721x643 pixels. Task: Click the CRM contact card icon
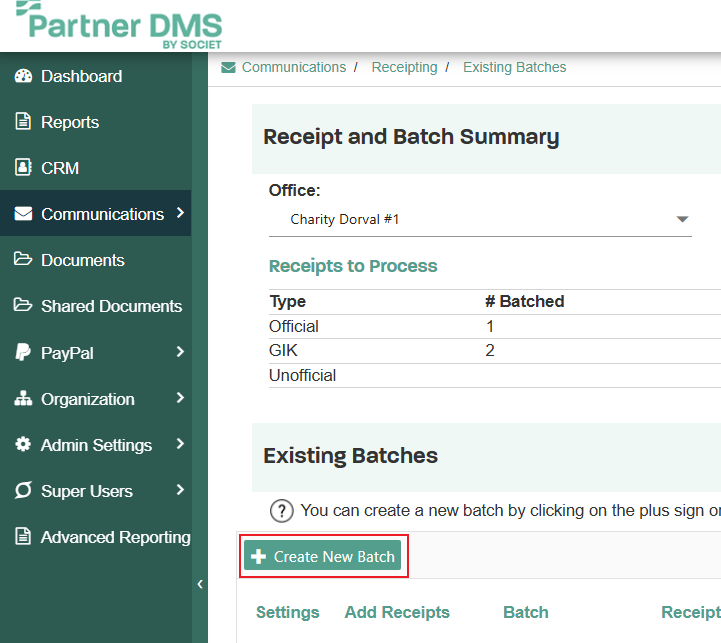[x=23, y=167]
